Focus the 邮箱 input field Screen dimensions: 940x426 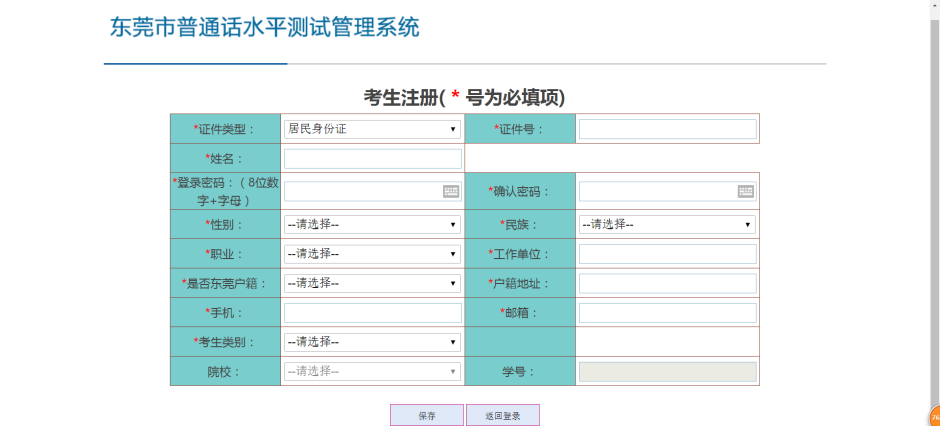[668, 313]
